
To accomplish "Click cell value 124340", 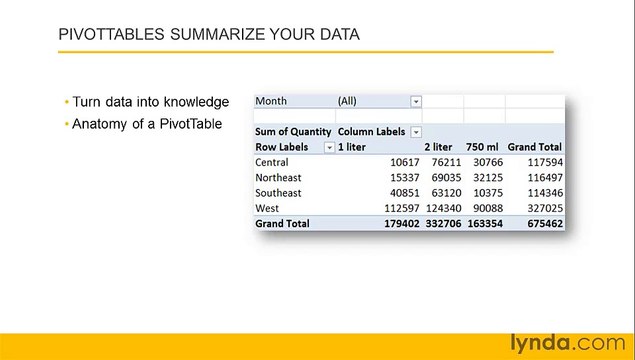I will click(x=443, y=209).
